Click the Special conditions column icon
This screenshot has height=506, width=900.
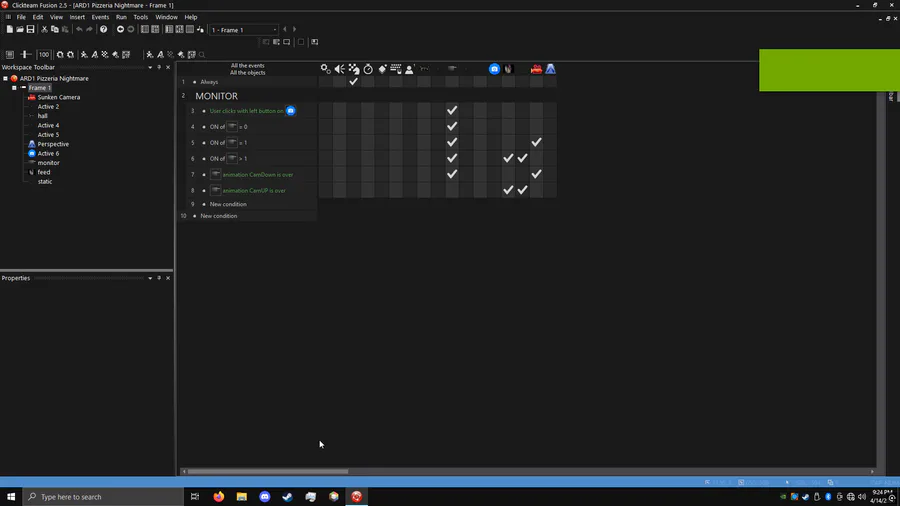pyautogui.click(x=325, y=69)
